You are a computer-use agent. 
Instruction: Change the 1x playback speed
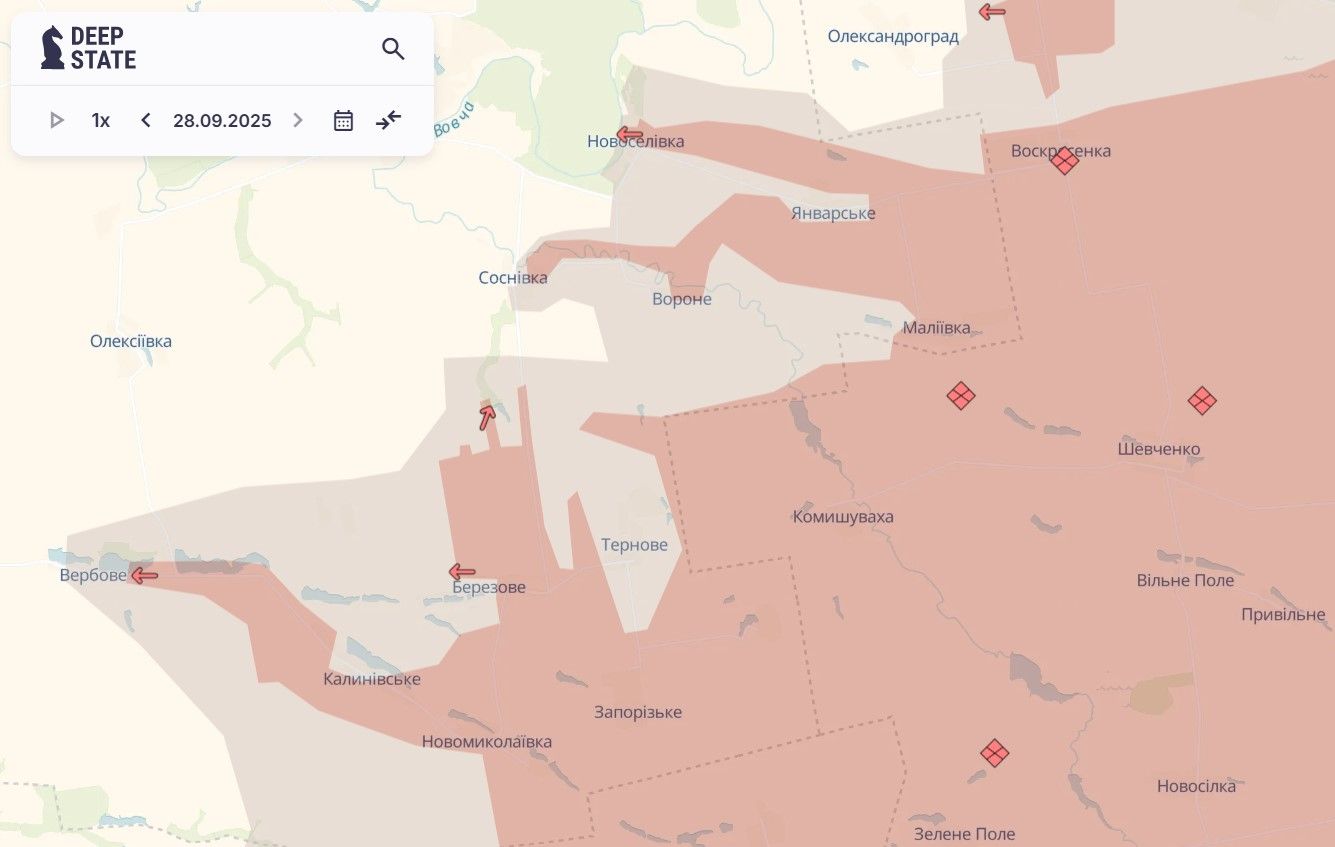coord(101,121)
